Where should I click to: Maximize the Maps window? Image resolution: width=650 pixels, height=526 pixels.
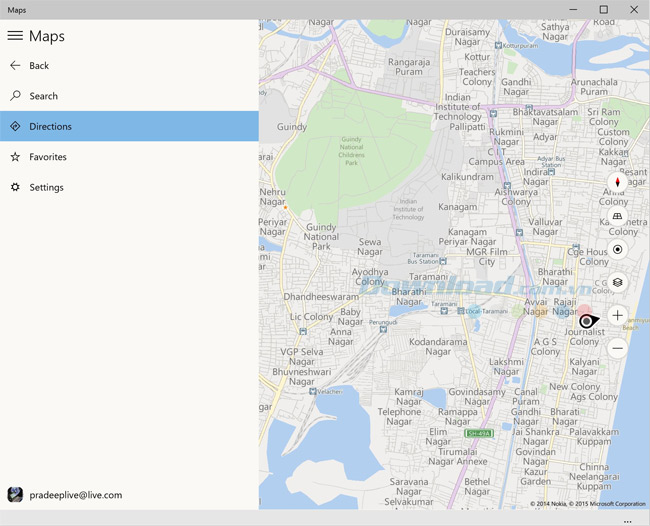(x=603, y=9)
